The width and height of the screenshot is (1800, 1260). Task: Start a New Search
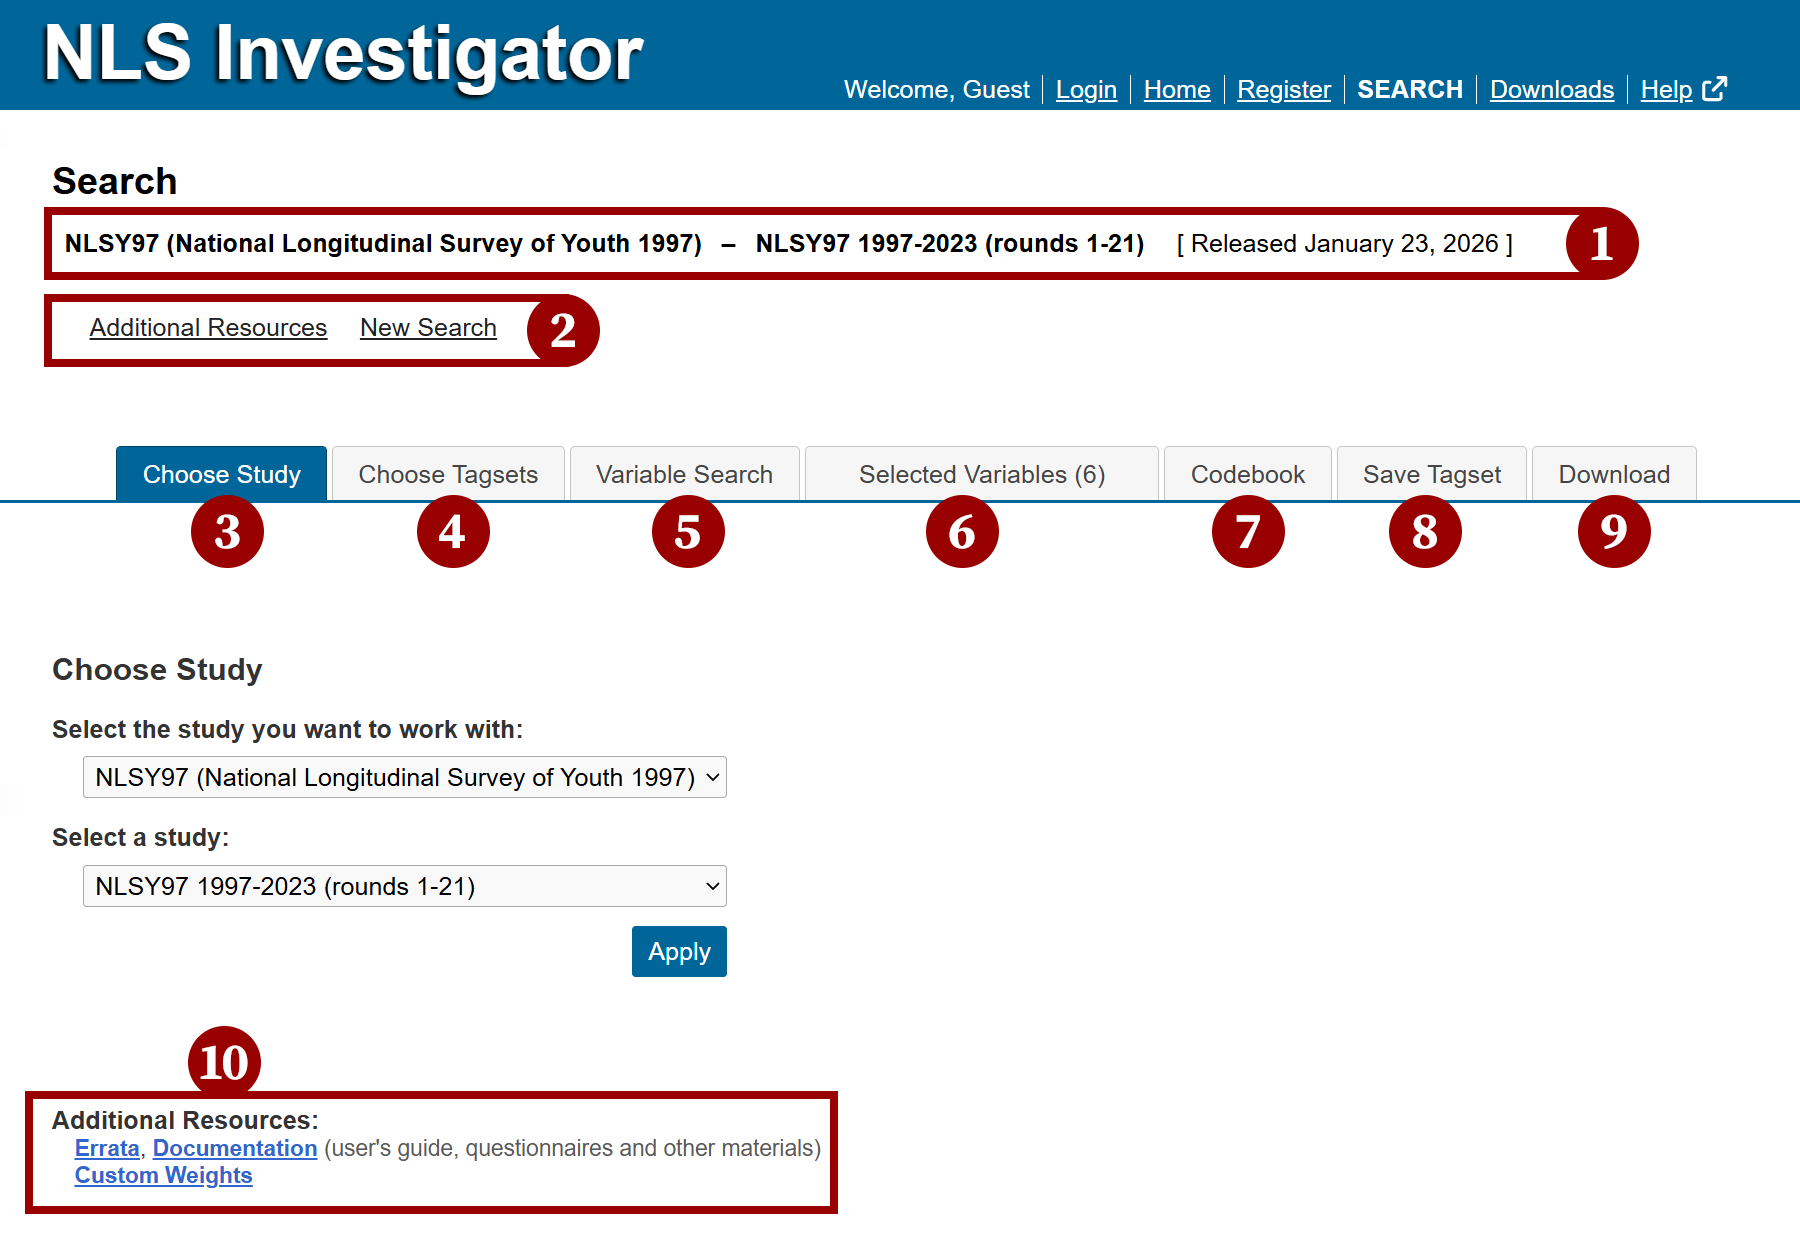pos(428,328)
